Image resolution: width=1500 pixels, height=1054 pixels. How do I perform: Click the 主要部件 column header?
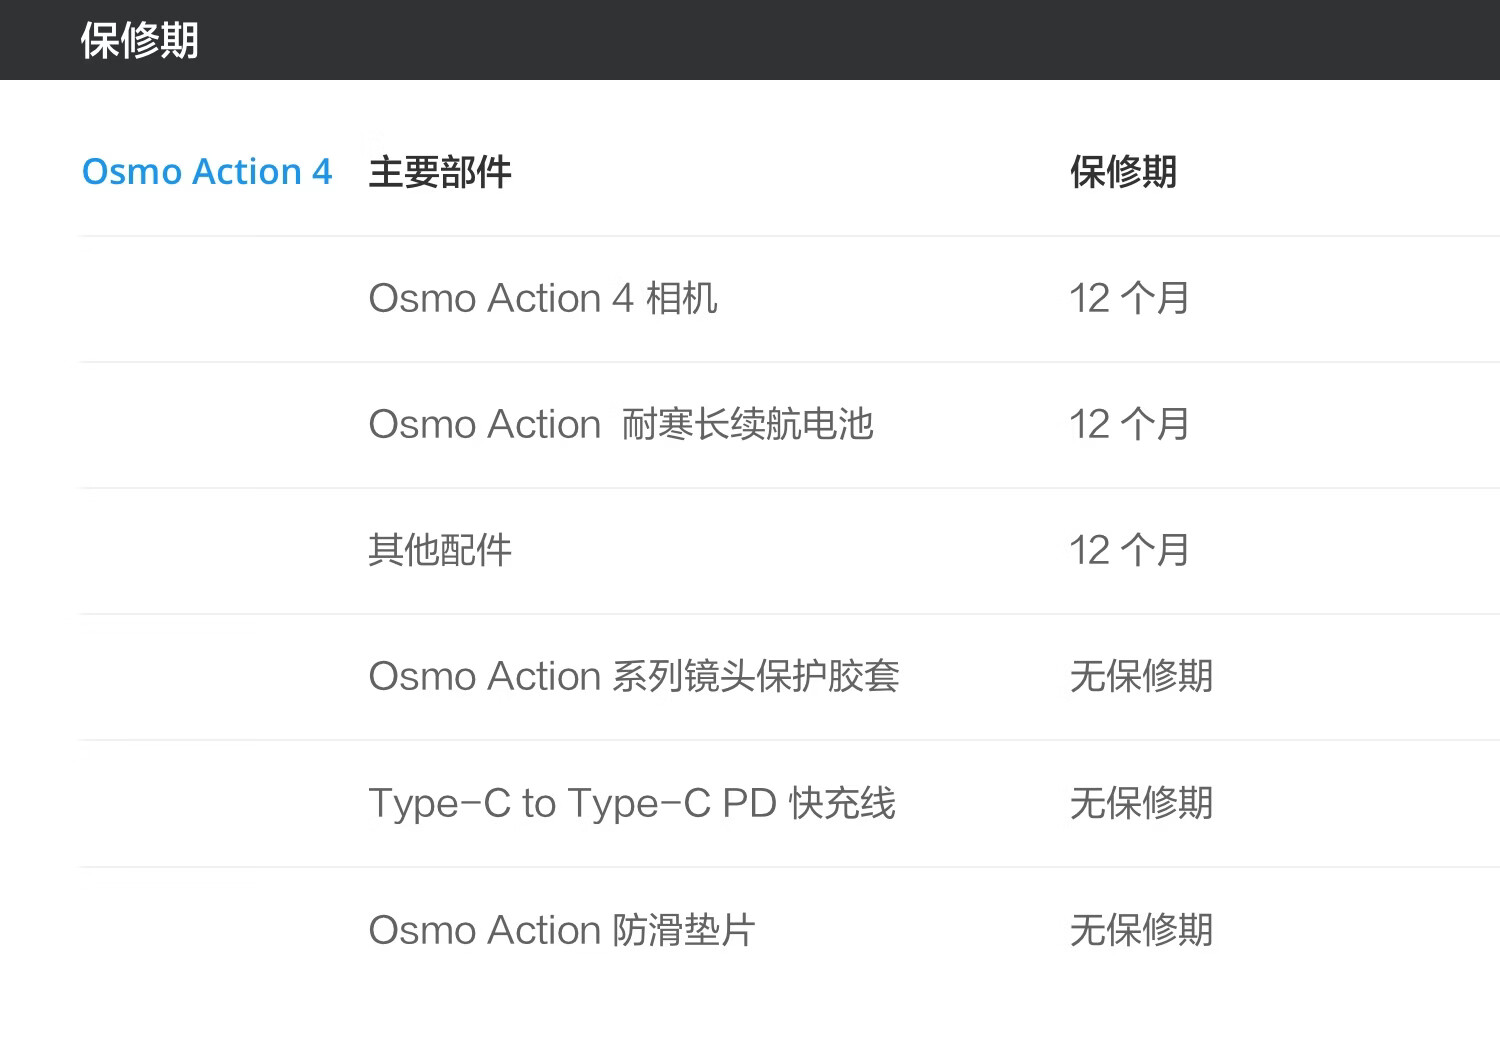click(x=440, y=172)
